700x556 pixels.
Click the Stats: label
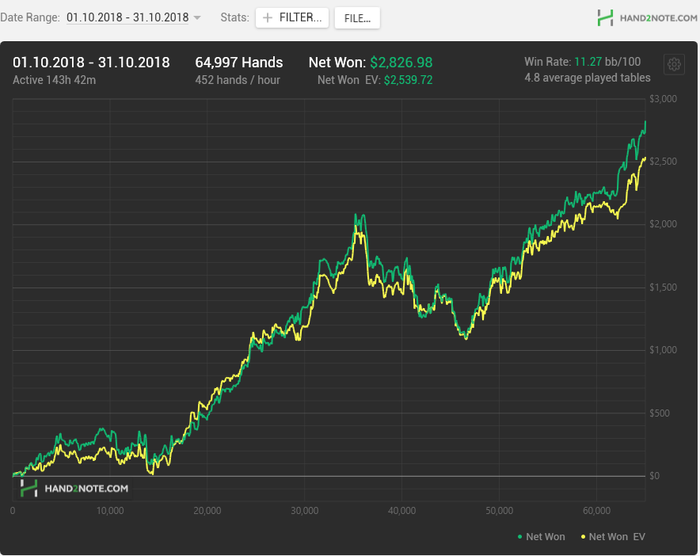click(235, 18)
